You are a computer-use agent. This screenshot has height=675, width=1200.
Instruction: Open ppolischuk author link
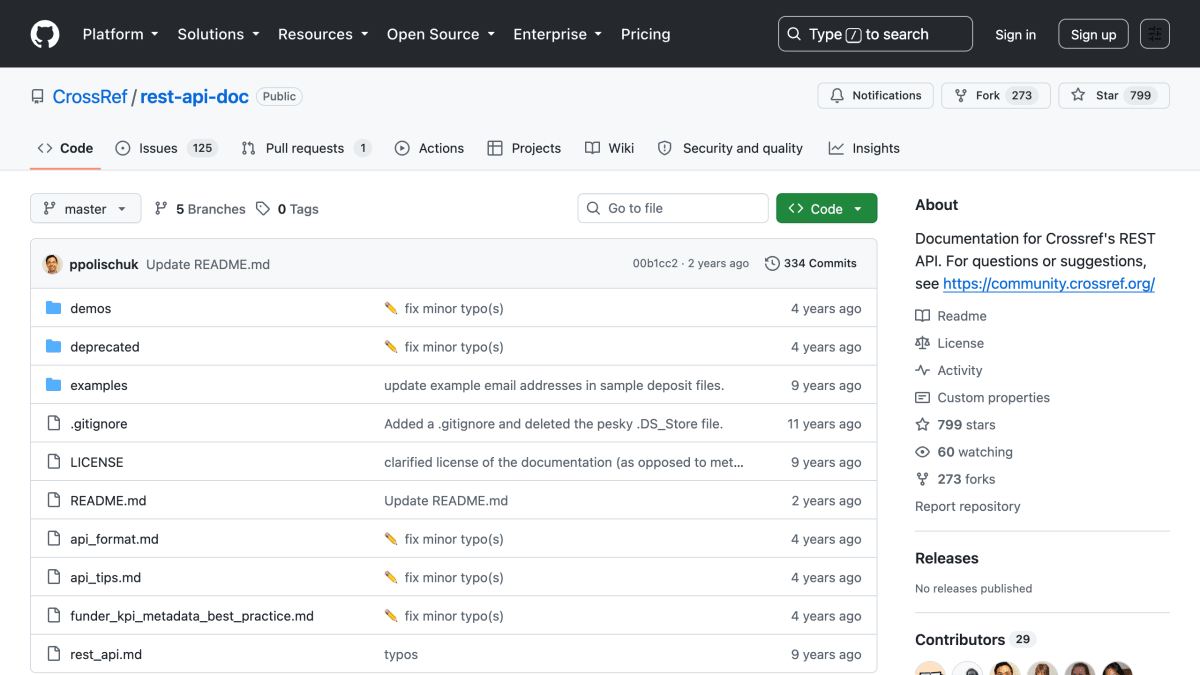(103, 264)
